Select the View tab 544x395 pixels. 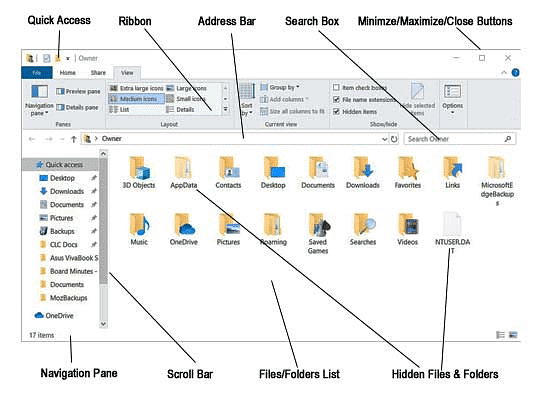pos(127,72)
